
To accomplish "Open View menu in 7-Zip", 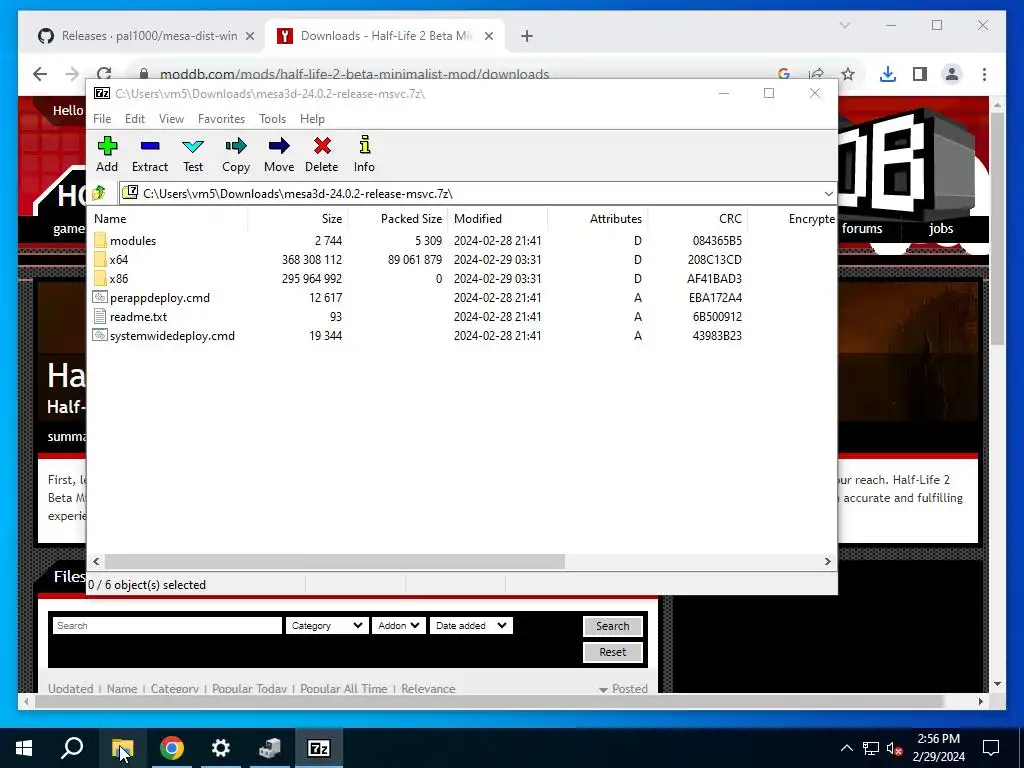I will (171, 119).
